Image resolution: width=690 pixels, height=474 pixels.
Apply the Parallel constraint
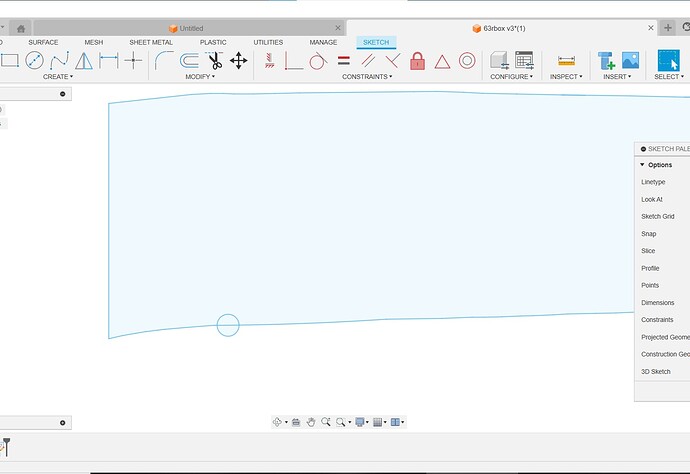tap(368, 61)
